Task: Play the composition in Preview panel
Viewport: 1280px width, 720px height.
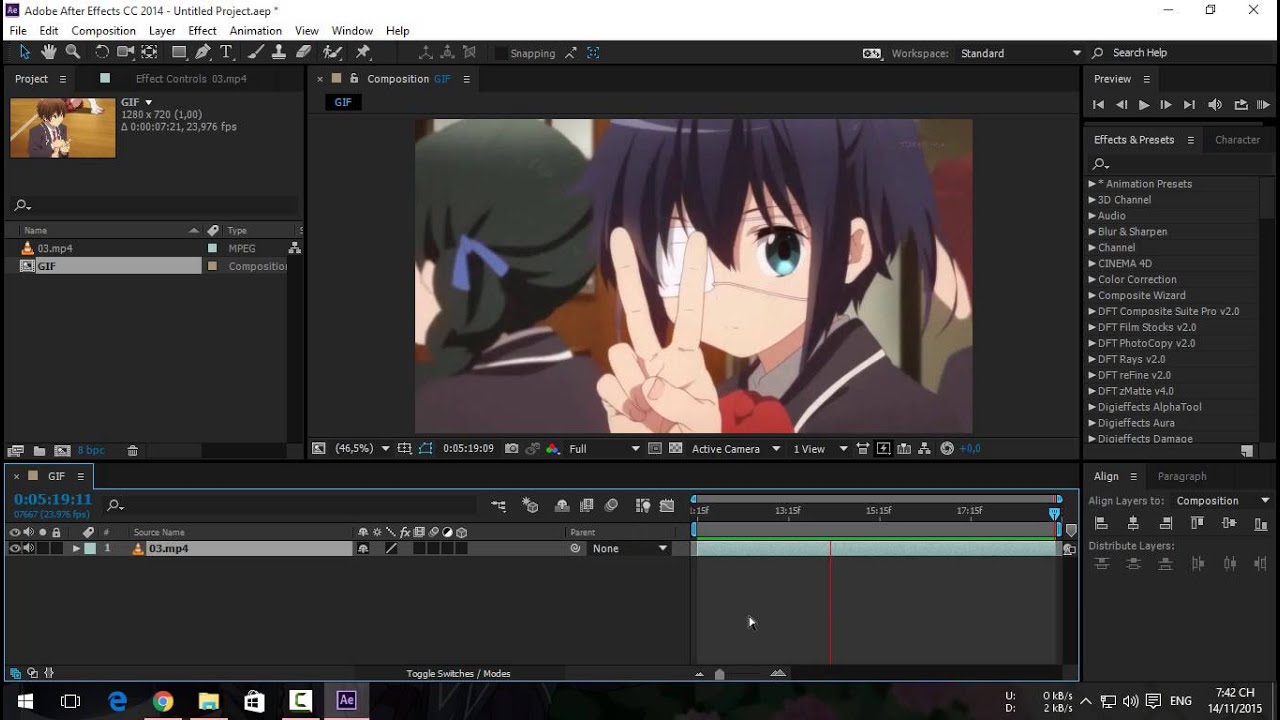Action: tap(1144, 105)
